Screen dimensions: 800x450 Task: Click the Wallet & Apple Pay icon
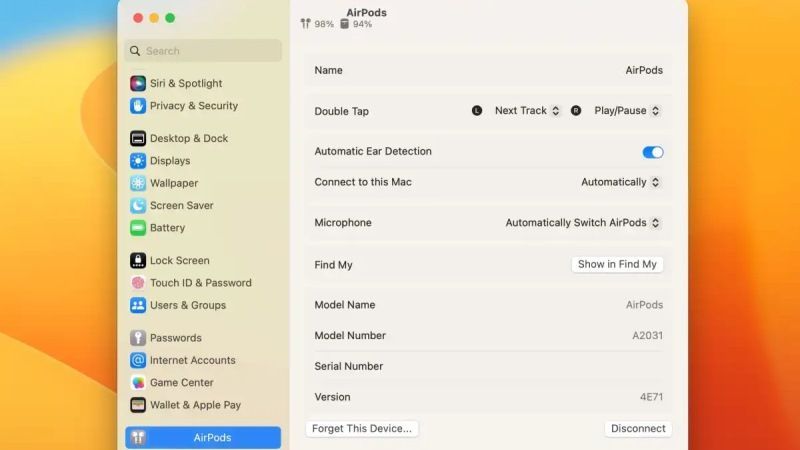pyautogui.click(x=138, y=405)
